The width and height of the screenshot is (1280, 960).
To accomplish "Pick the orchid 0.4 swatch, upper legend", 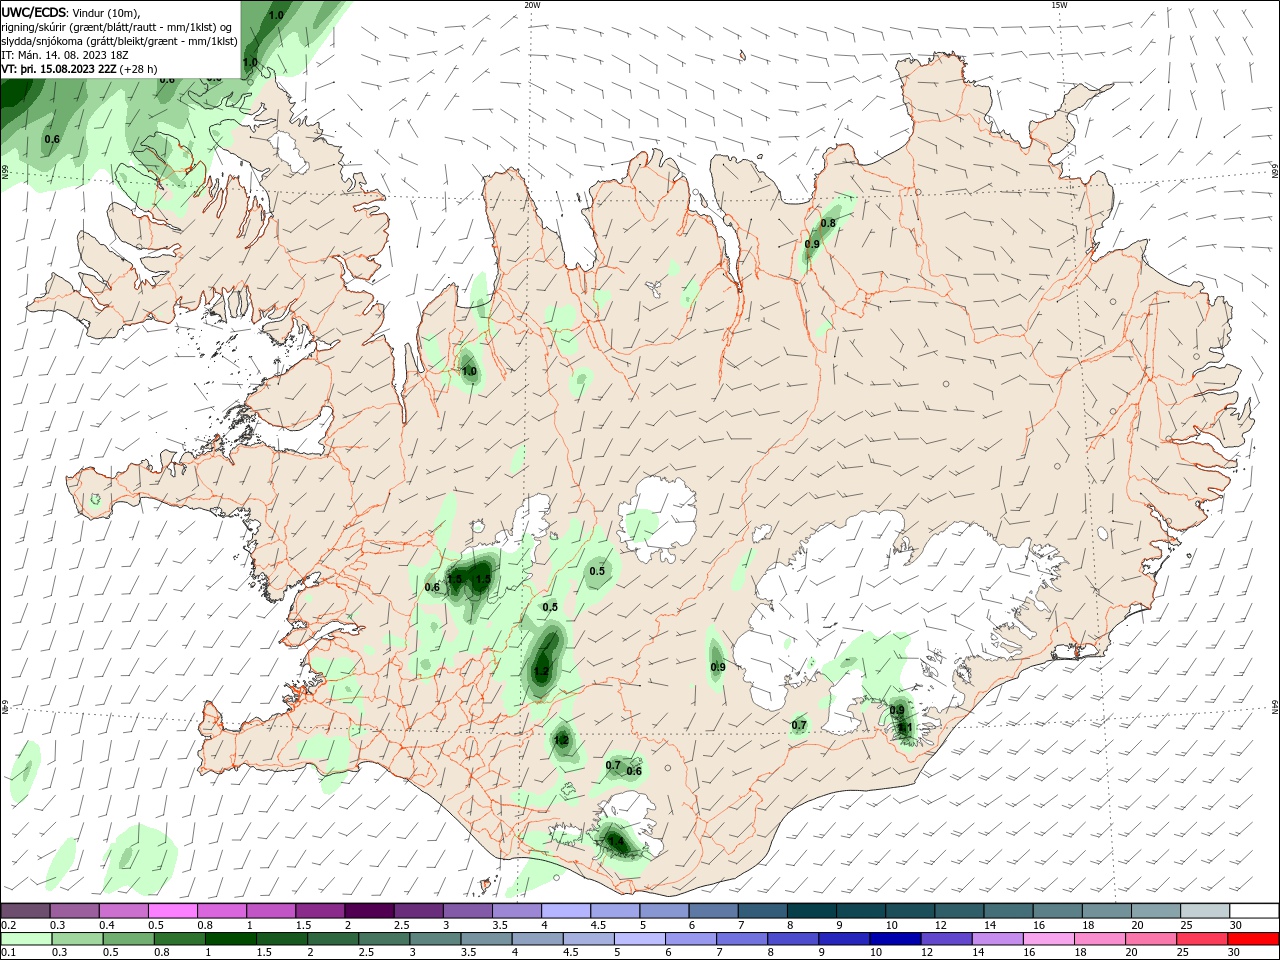I will [123, 911].
